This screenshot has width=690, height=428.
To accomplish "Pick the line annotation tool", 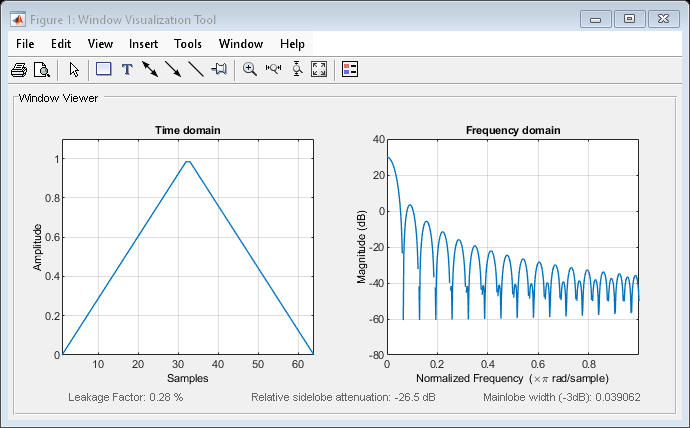I will (196, 70).
